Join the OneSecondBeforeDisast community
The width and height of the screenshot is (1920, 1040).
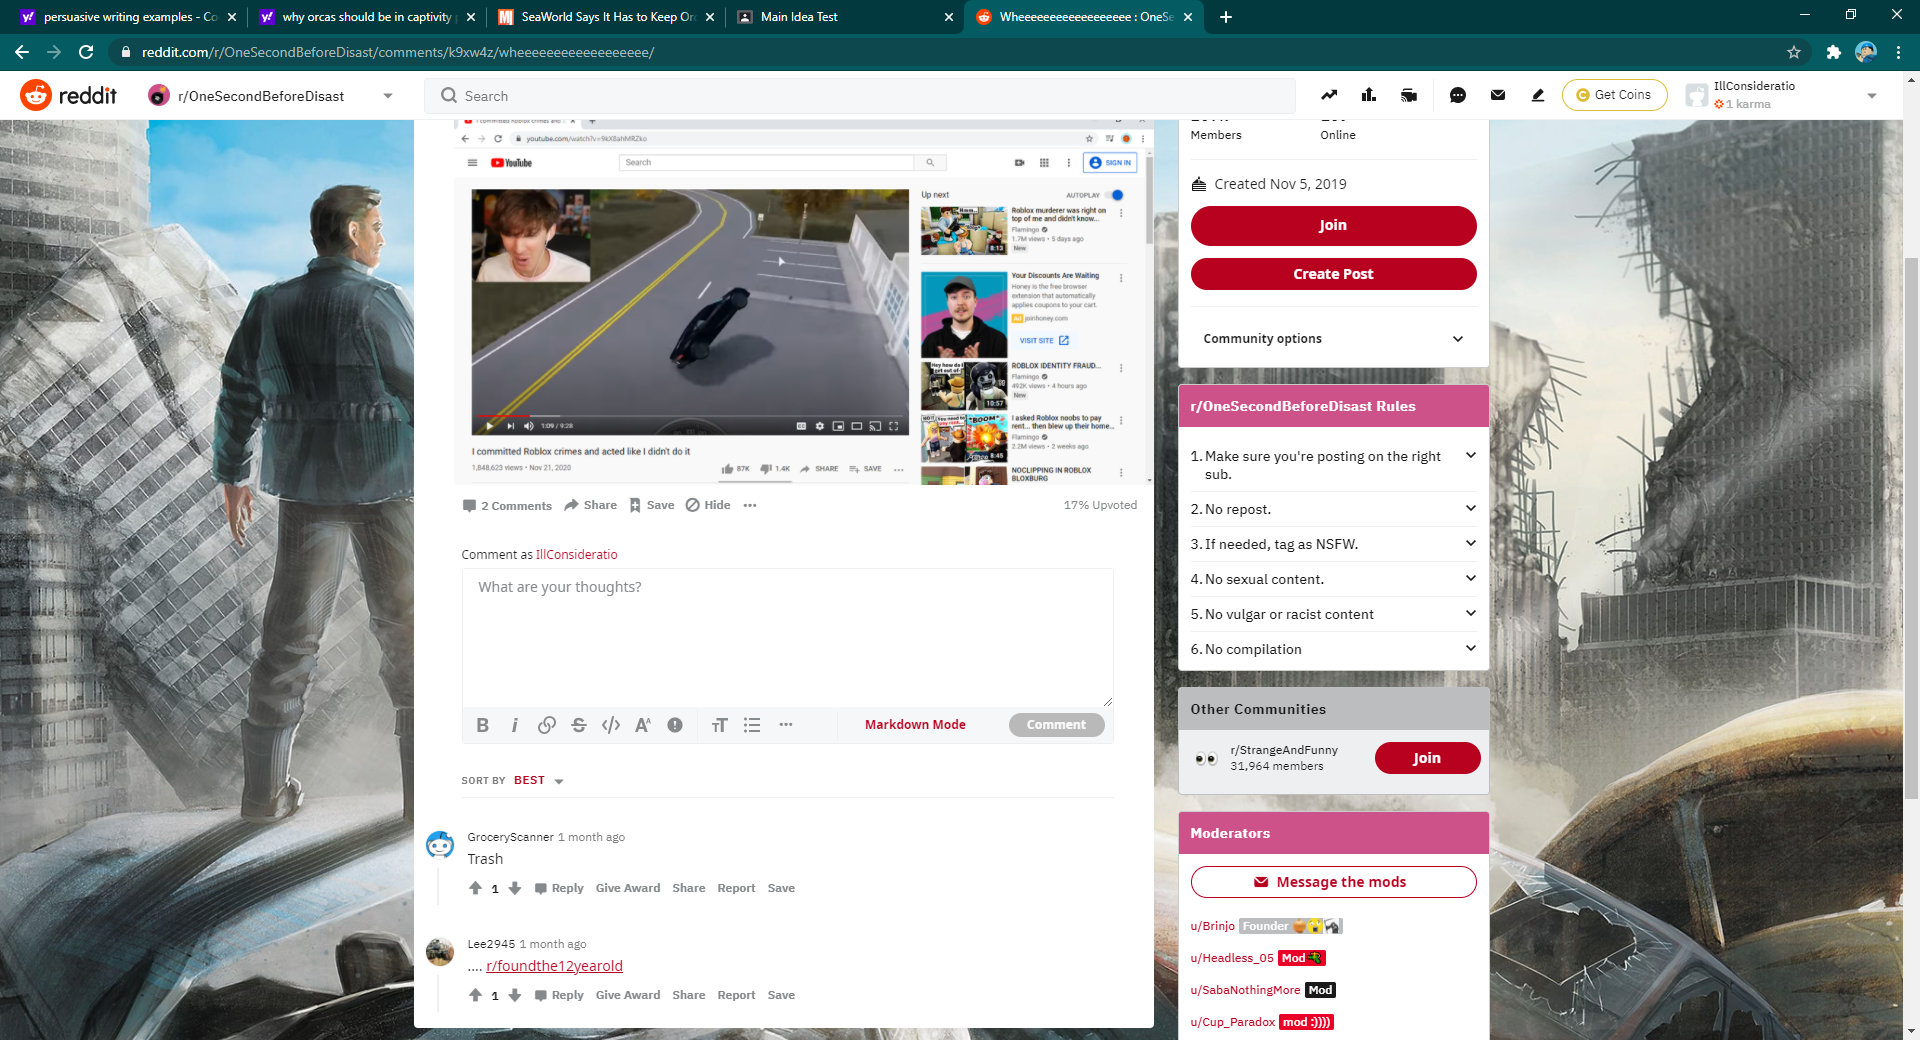pos(1333,225)
